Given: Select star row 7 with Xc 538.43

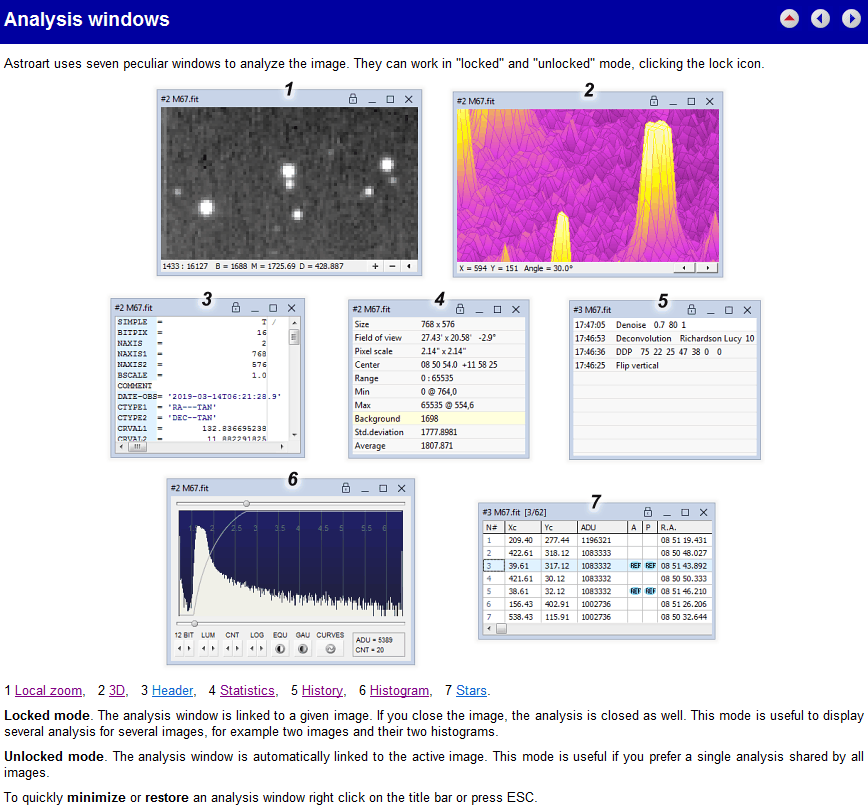Looking at the screenshot, I should tap(597, 617).
